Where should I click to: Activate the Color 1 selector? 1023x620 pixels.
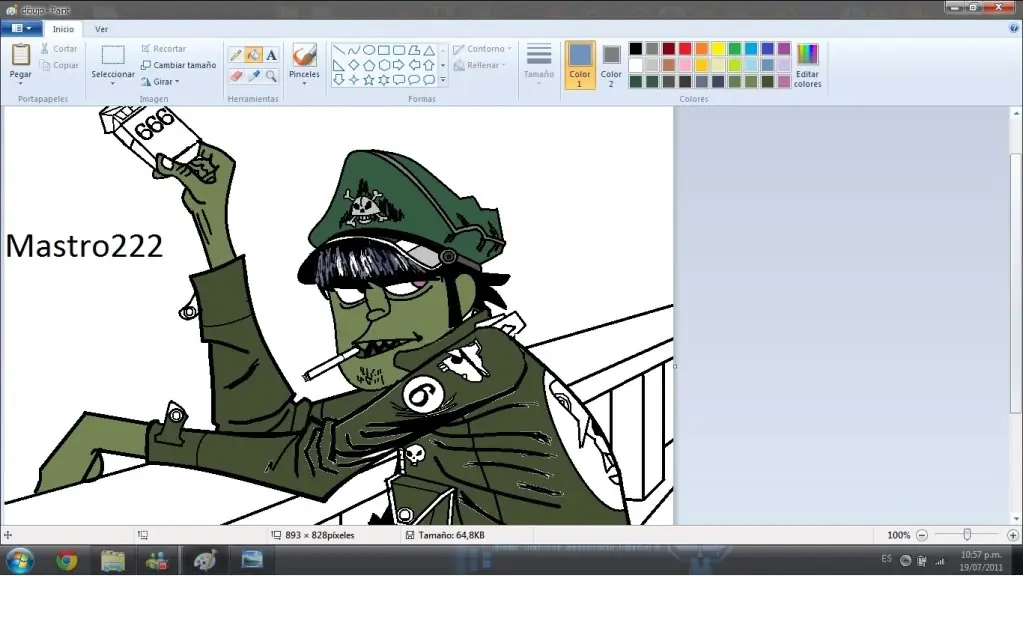coord(579,65)
